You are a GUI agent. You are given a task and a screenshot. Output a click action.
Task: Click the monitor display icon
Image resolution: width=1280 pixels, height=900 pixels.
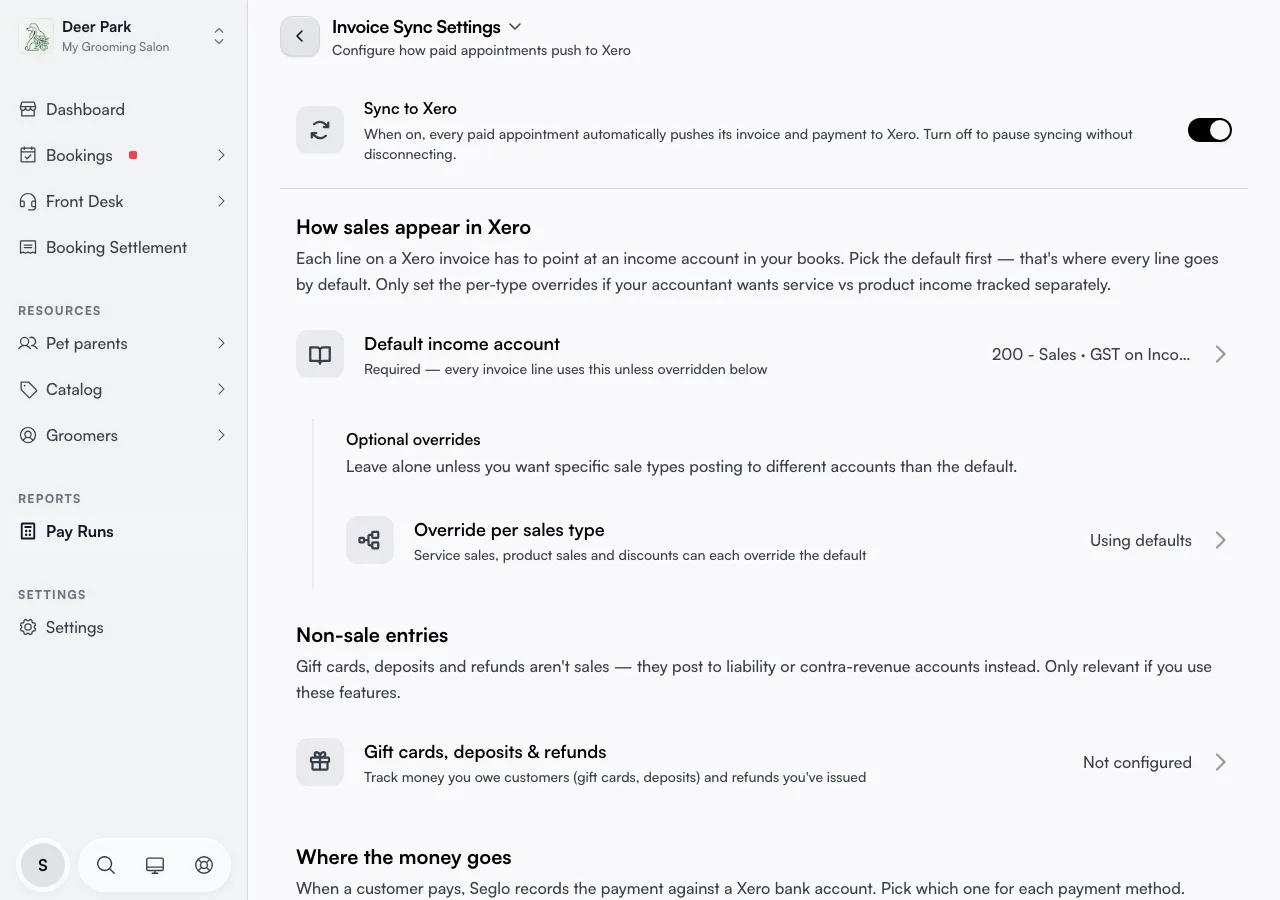pos(155,865)
